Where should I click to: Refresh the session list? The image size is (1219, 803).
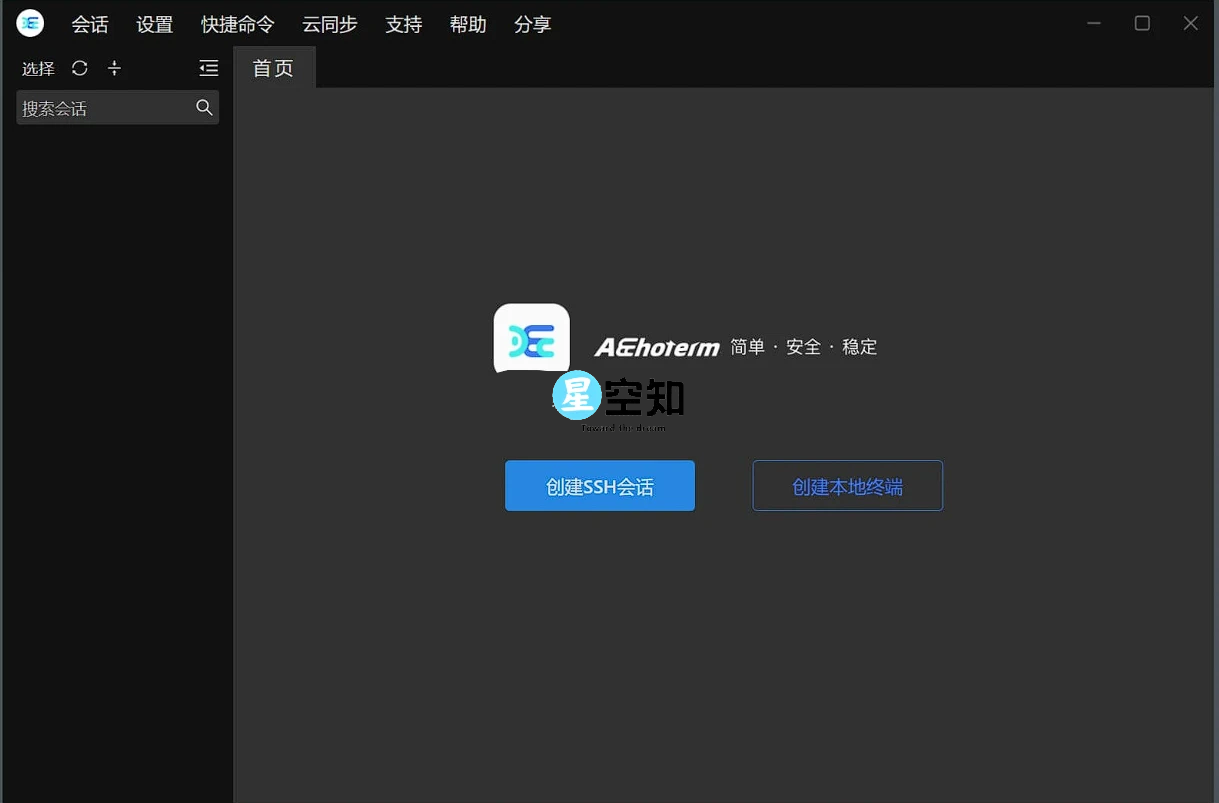pyautogui.click(x=79, y=68)
